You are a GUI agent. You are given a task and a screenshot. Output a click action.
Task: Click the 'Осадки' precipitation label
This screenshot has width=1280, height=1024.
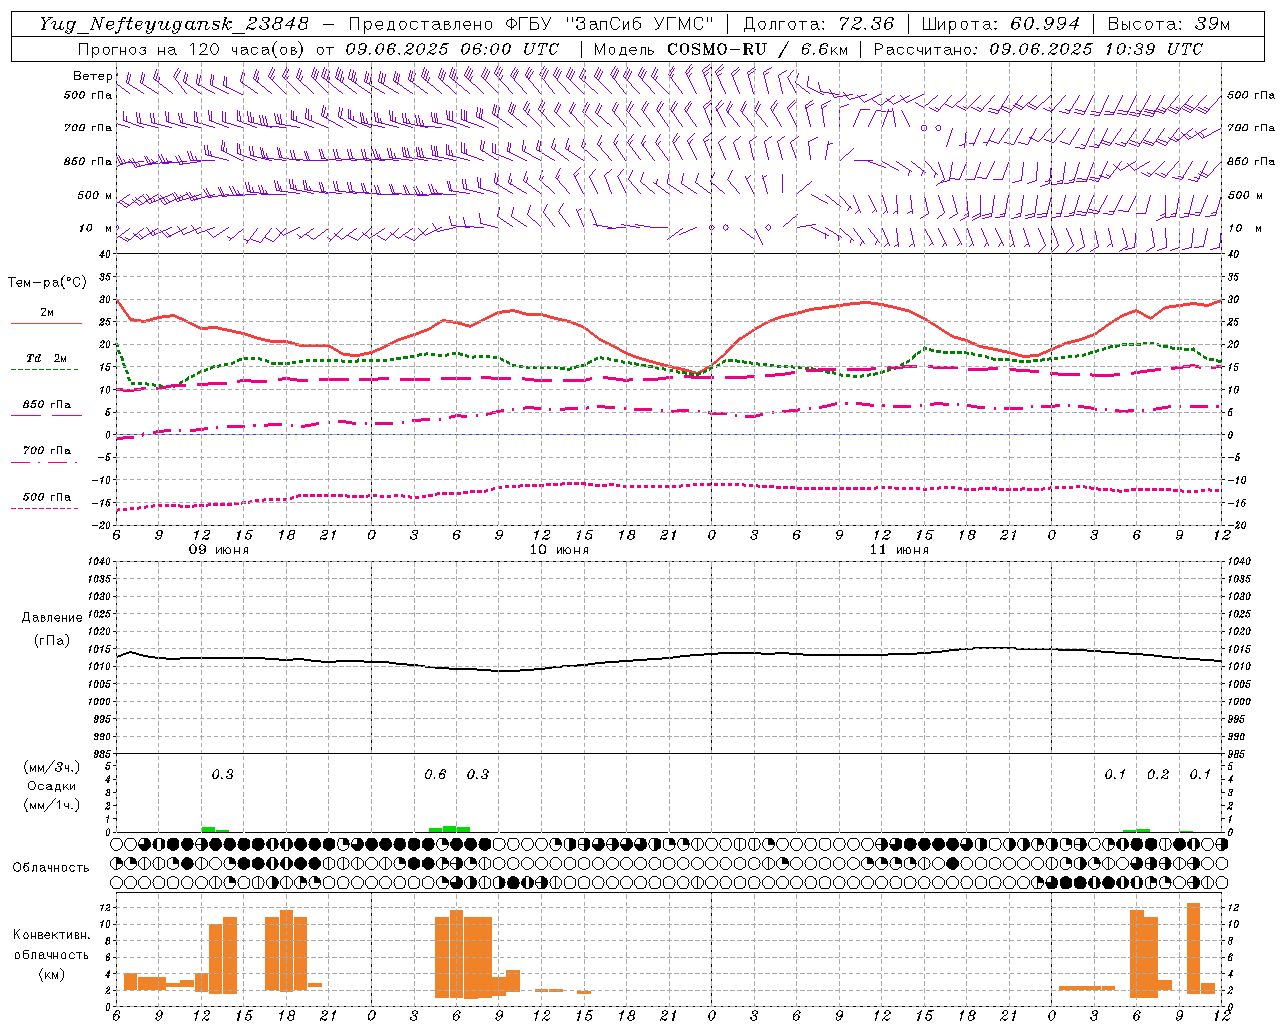(52, 786)
